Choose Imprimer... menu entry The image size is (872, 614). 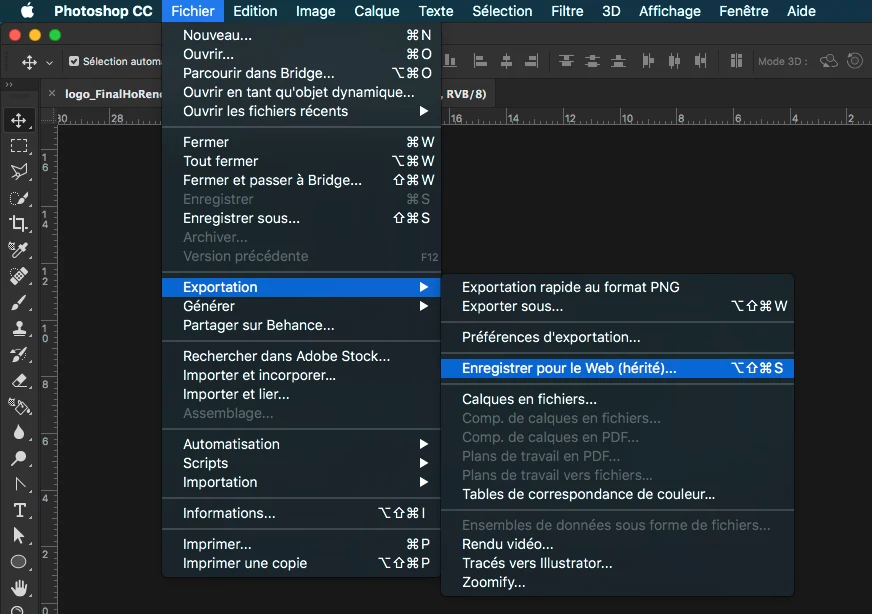coord(301,544)
